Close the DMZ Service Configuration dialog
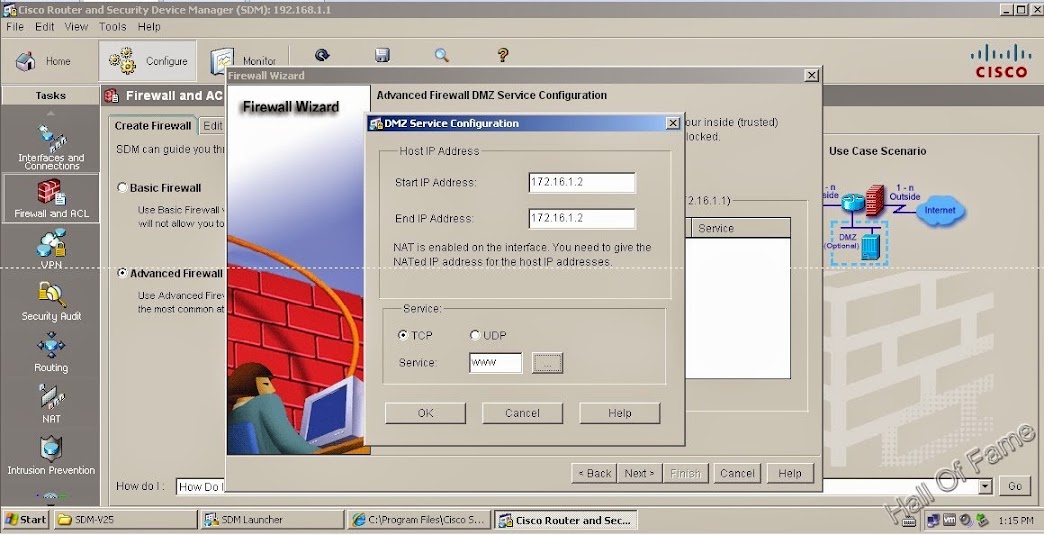Screen dimensions: 1044x535 tap(673, 124)
